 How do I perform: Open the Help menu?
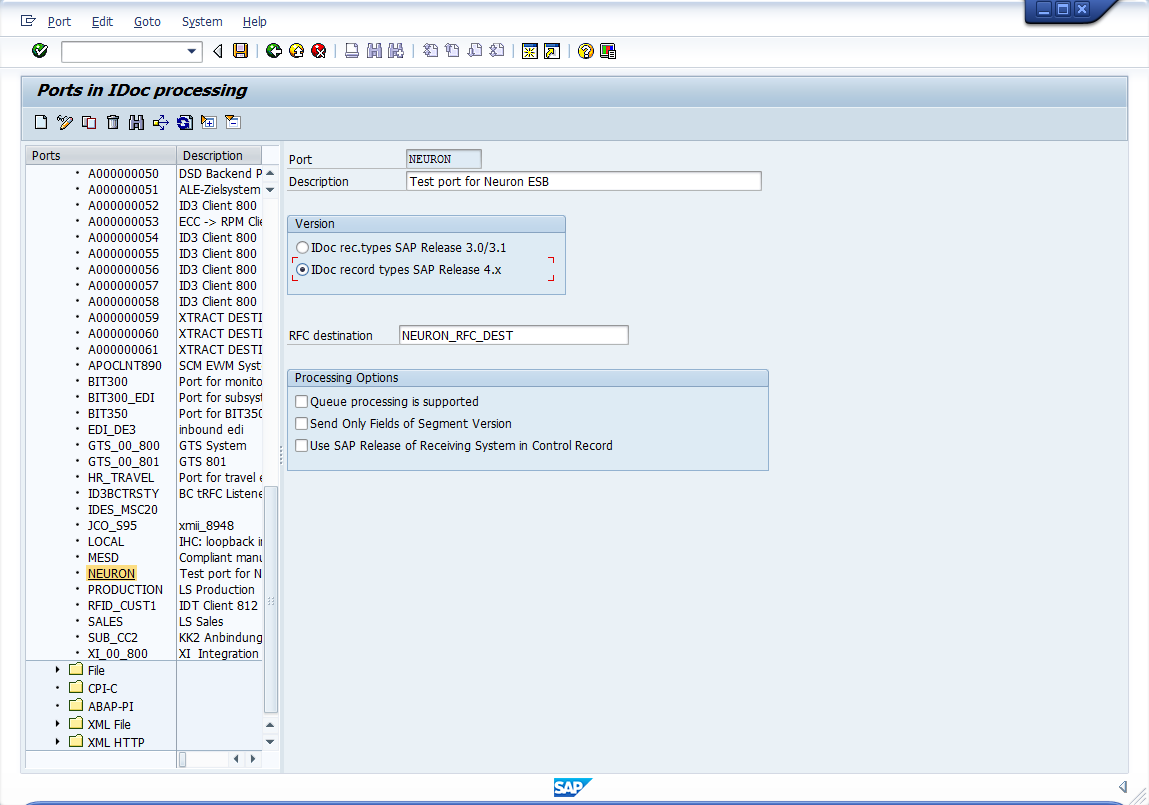[254, 22]
